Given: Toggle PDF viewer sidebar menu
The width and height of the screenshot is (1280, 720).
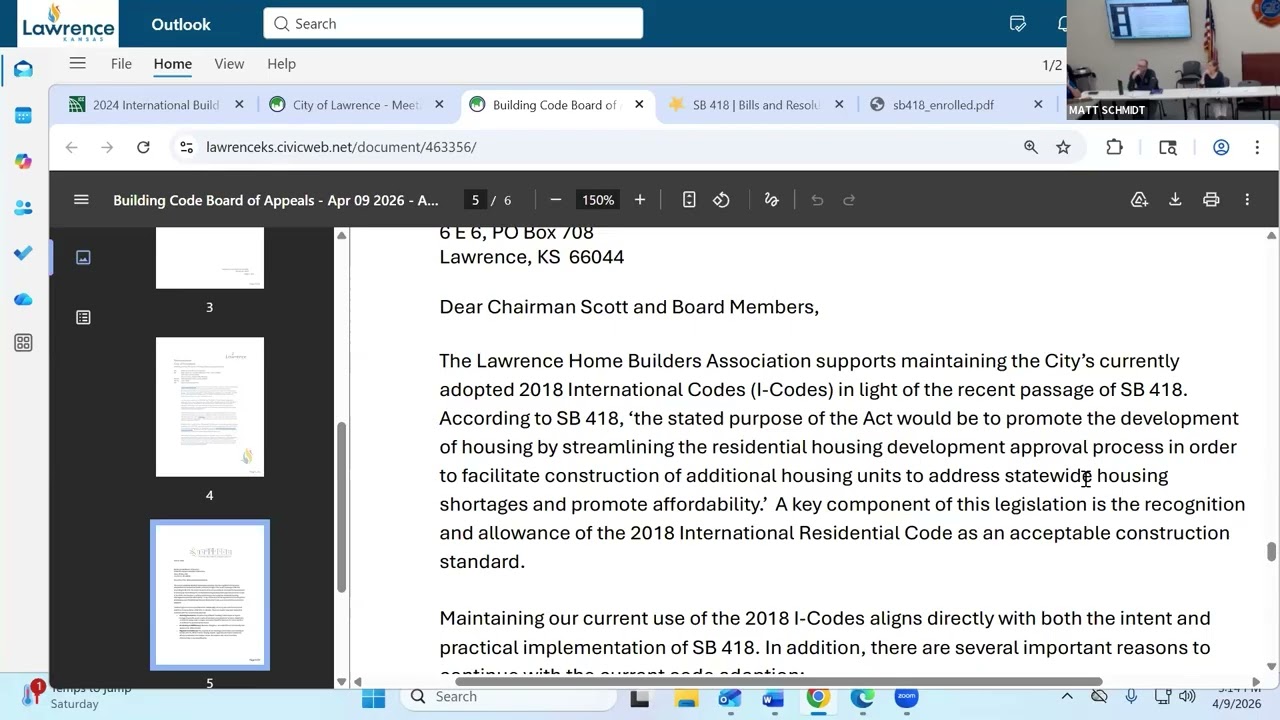Looking at the screenshot, I should [x=81, y=200].
